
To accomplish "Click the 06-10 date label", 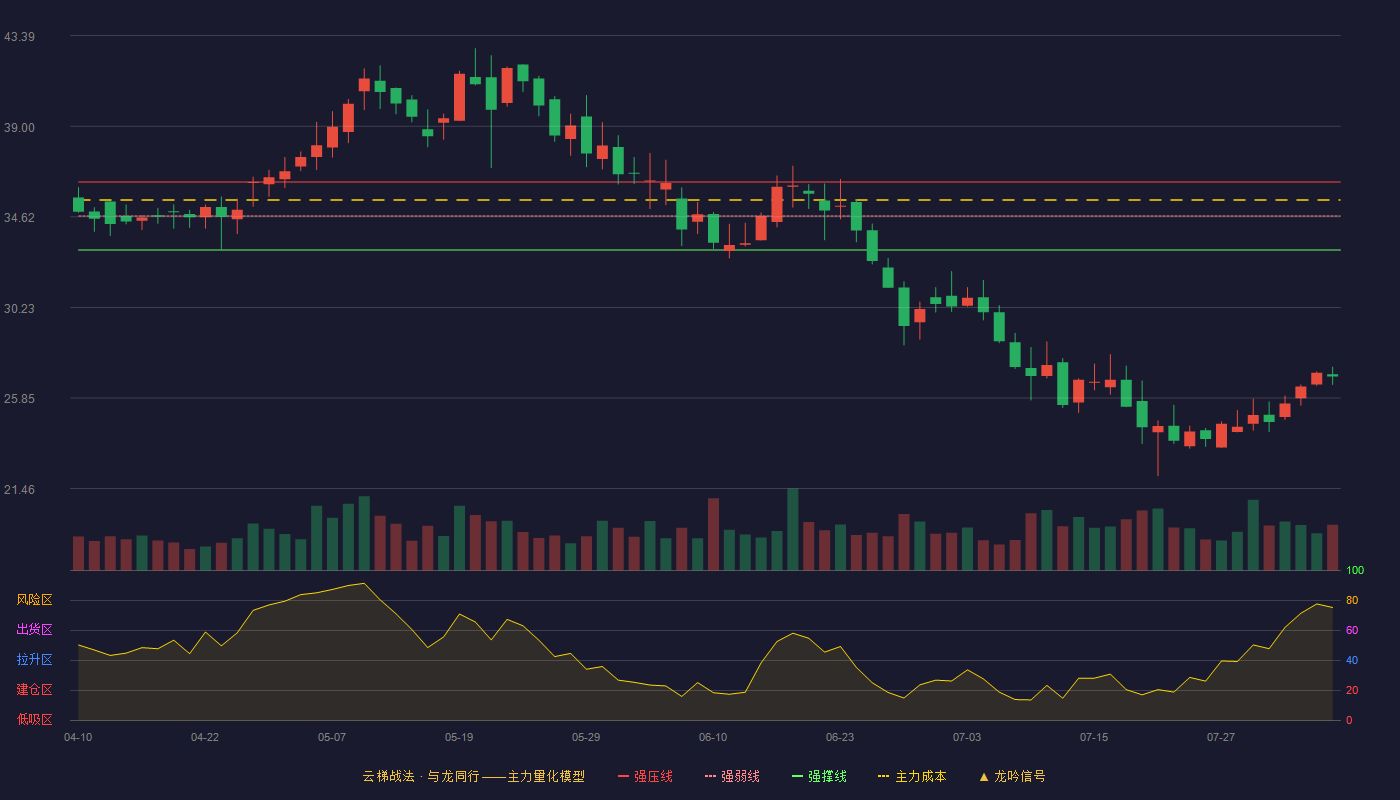I will tap(713, 737).
